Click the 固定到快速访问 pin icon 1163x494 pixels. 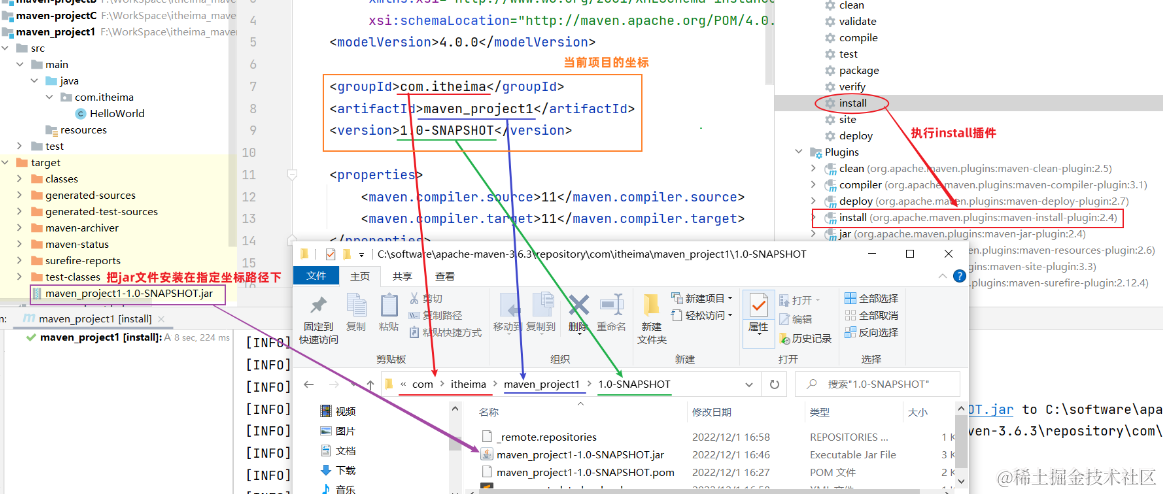[318, 305]
